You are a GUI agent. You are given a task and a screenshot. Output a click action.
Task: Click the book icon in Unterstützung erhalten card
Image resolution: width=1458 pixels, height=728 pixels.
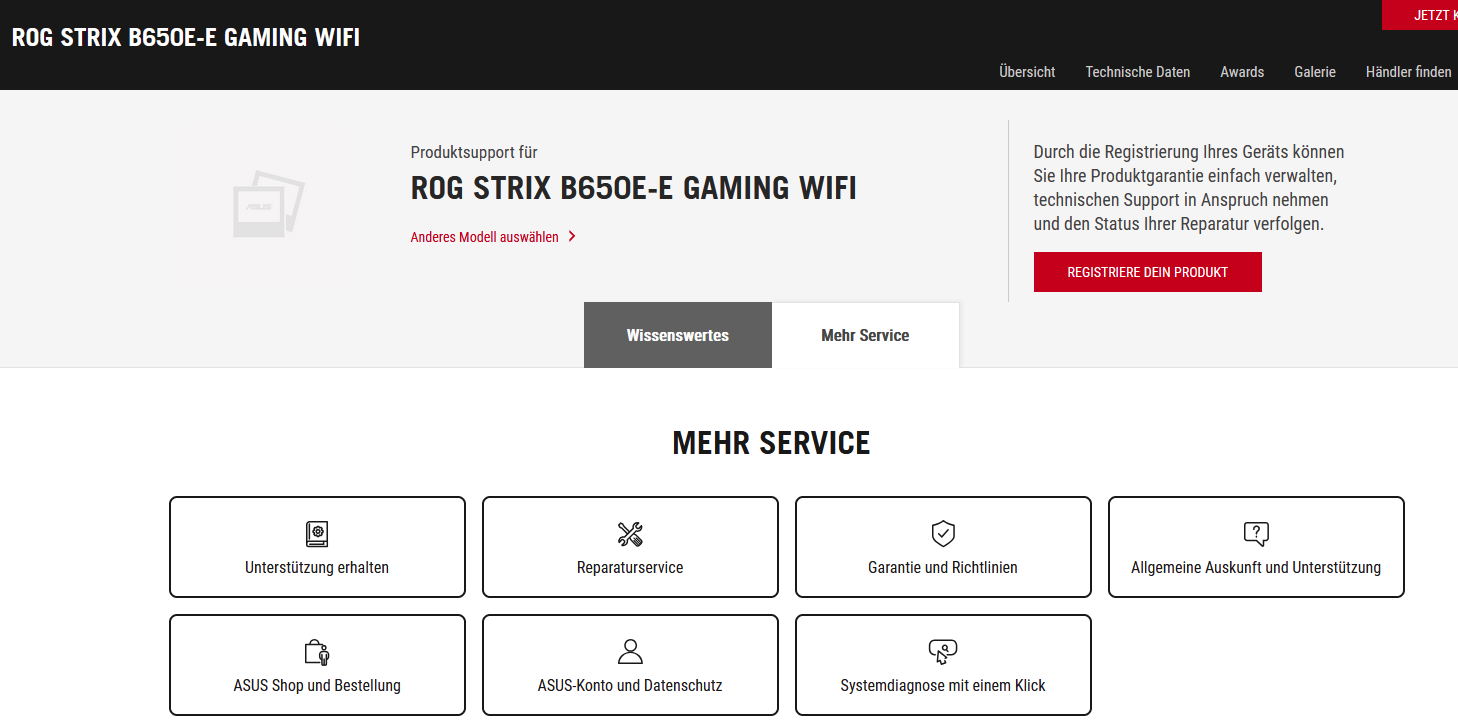[x=317, y=534]
